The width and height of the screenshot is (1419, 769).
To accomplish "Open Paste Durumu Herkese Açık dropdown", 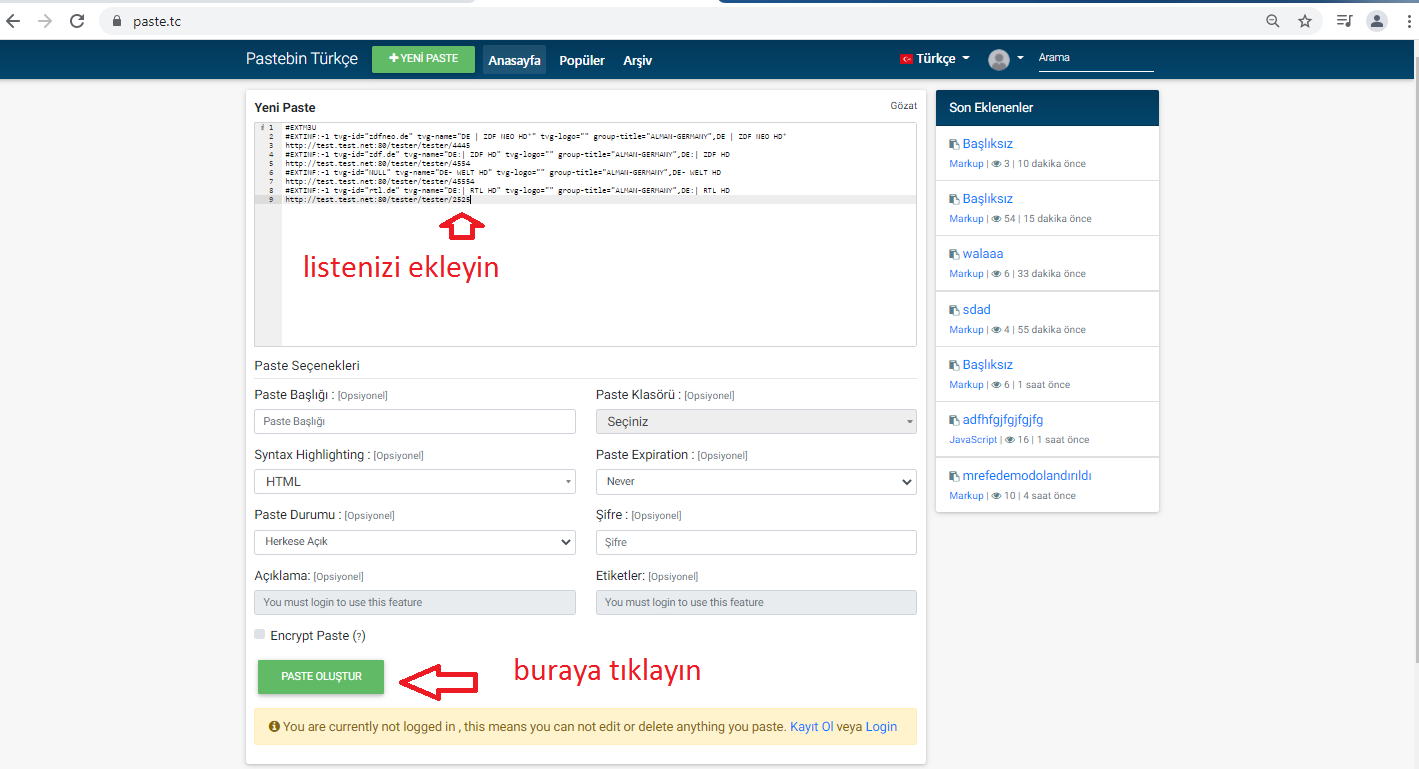I will 415,542.
